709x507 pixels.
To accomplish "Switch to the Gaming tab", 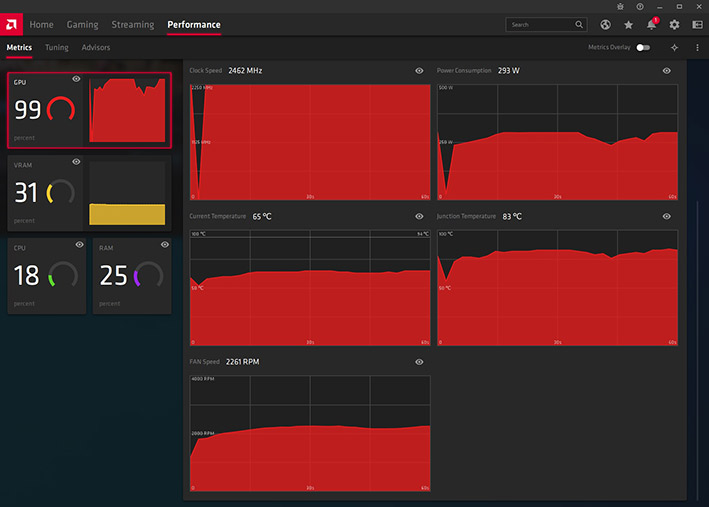I will click(82, 24).
